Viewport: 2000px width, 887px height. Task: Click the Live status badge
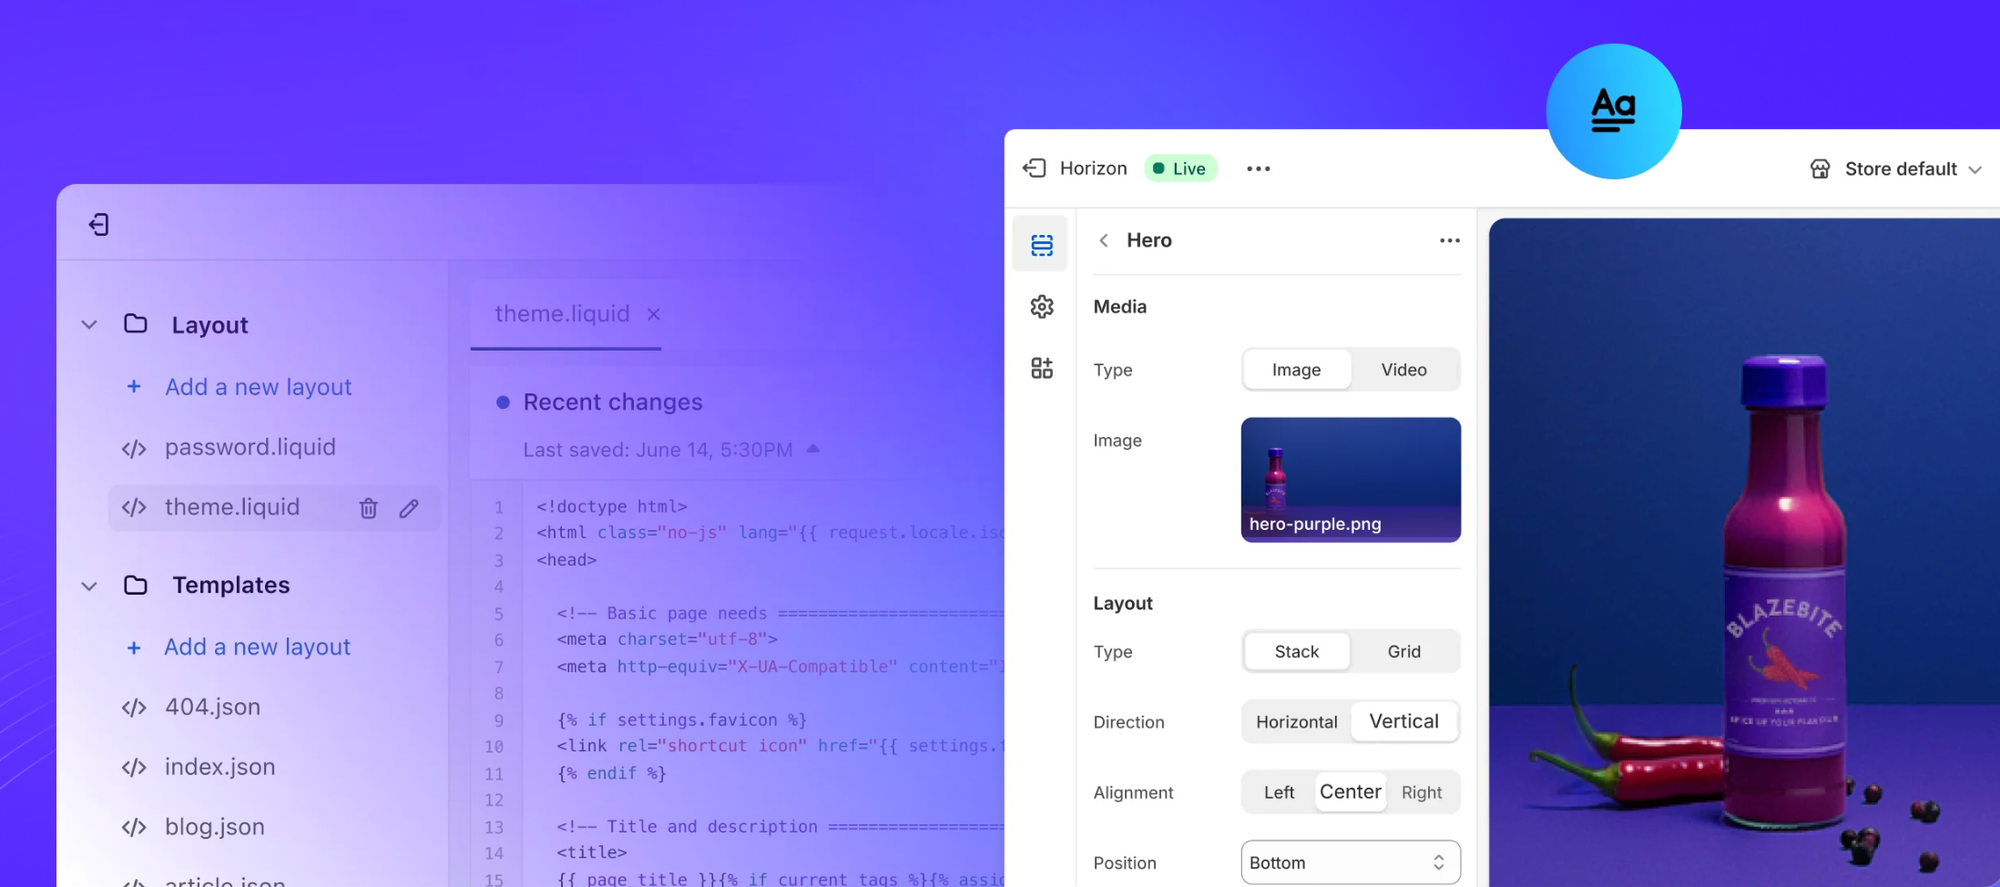point(1180,168)
